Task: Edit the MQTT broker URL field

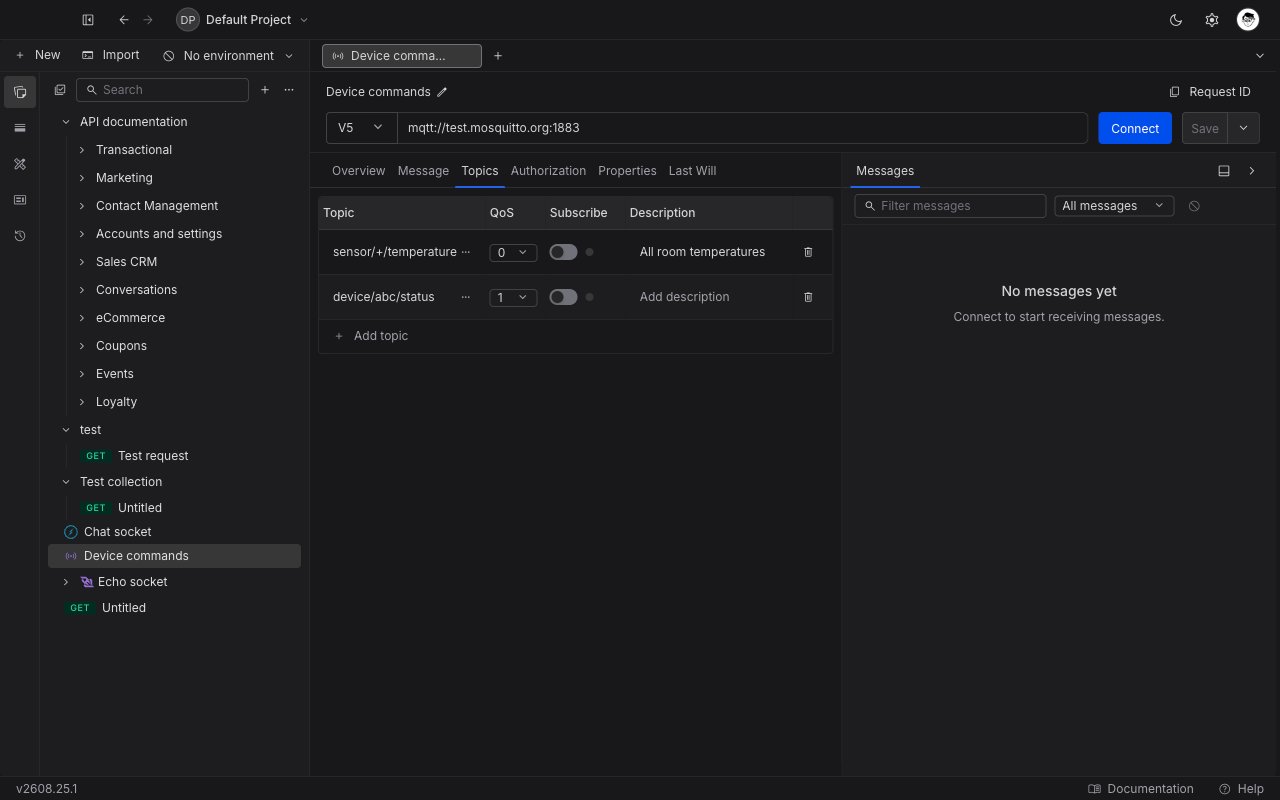Action: 742,128
